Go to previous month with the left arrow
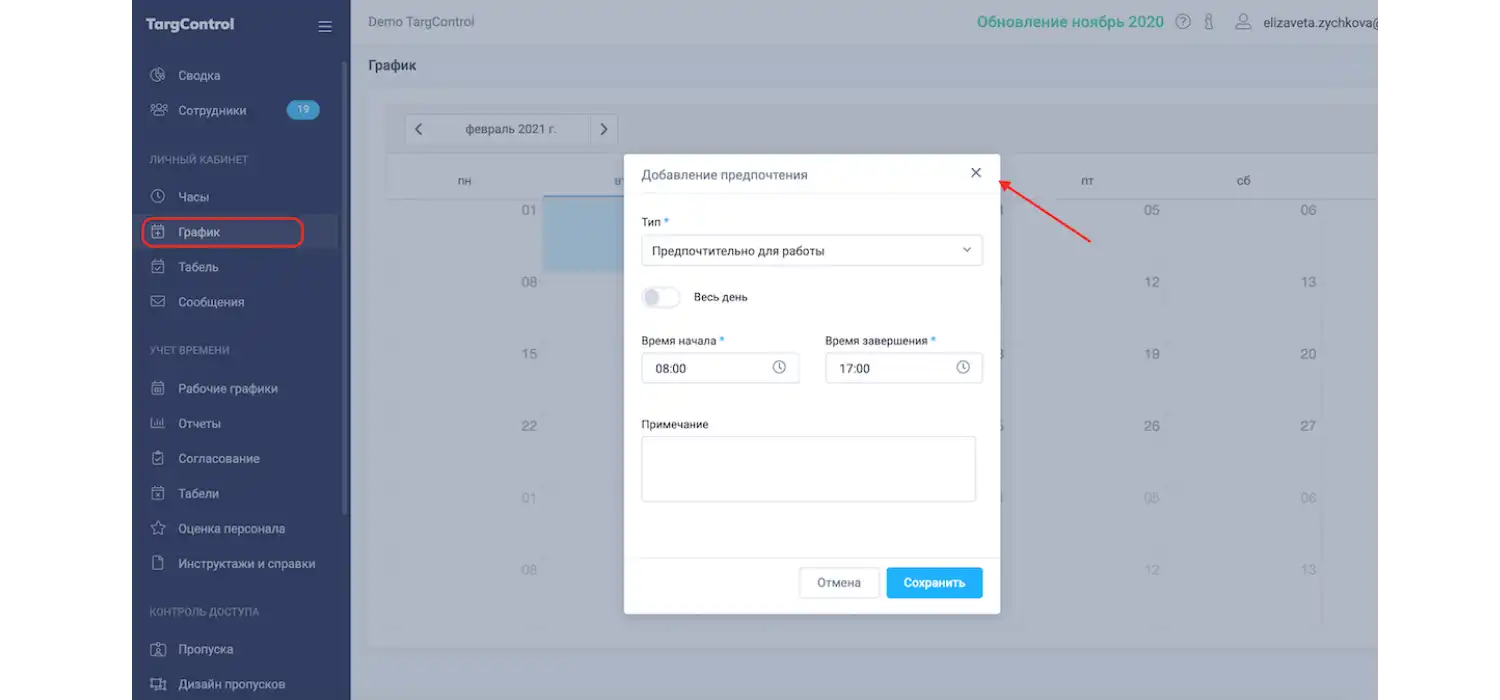Screen dimensions: 1500x700 pos(418,129)
